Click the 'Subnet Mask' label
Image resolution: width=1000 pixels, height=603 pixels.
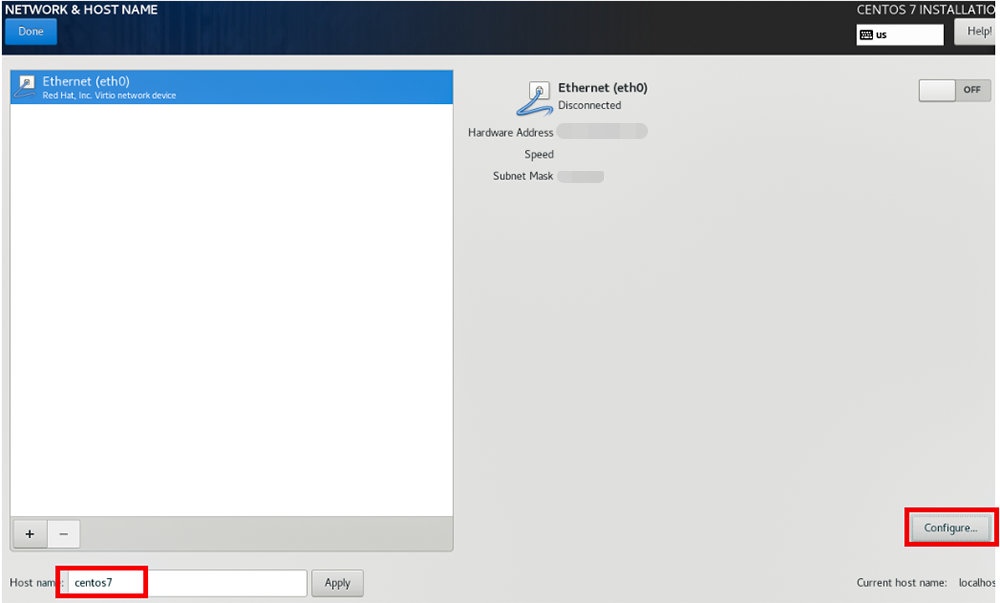tap(523, 176)
